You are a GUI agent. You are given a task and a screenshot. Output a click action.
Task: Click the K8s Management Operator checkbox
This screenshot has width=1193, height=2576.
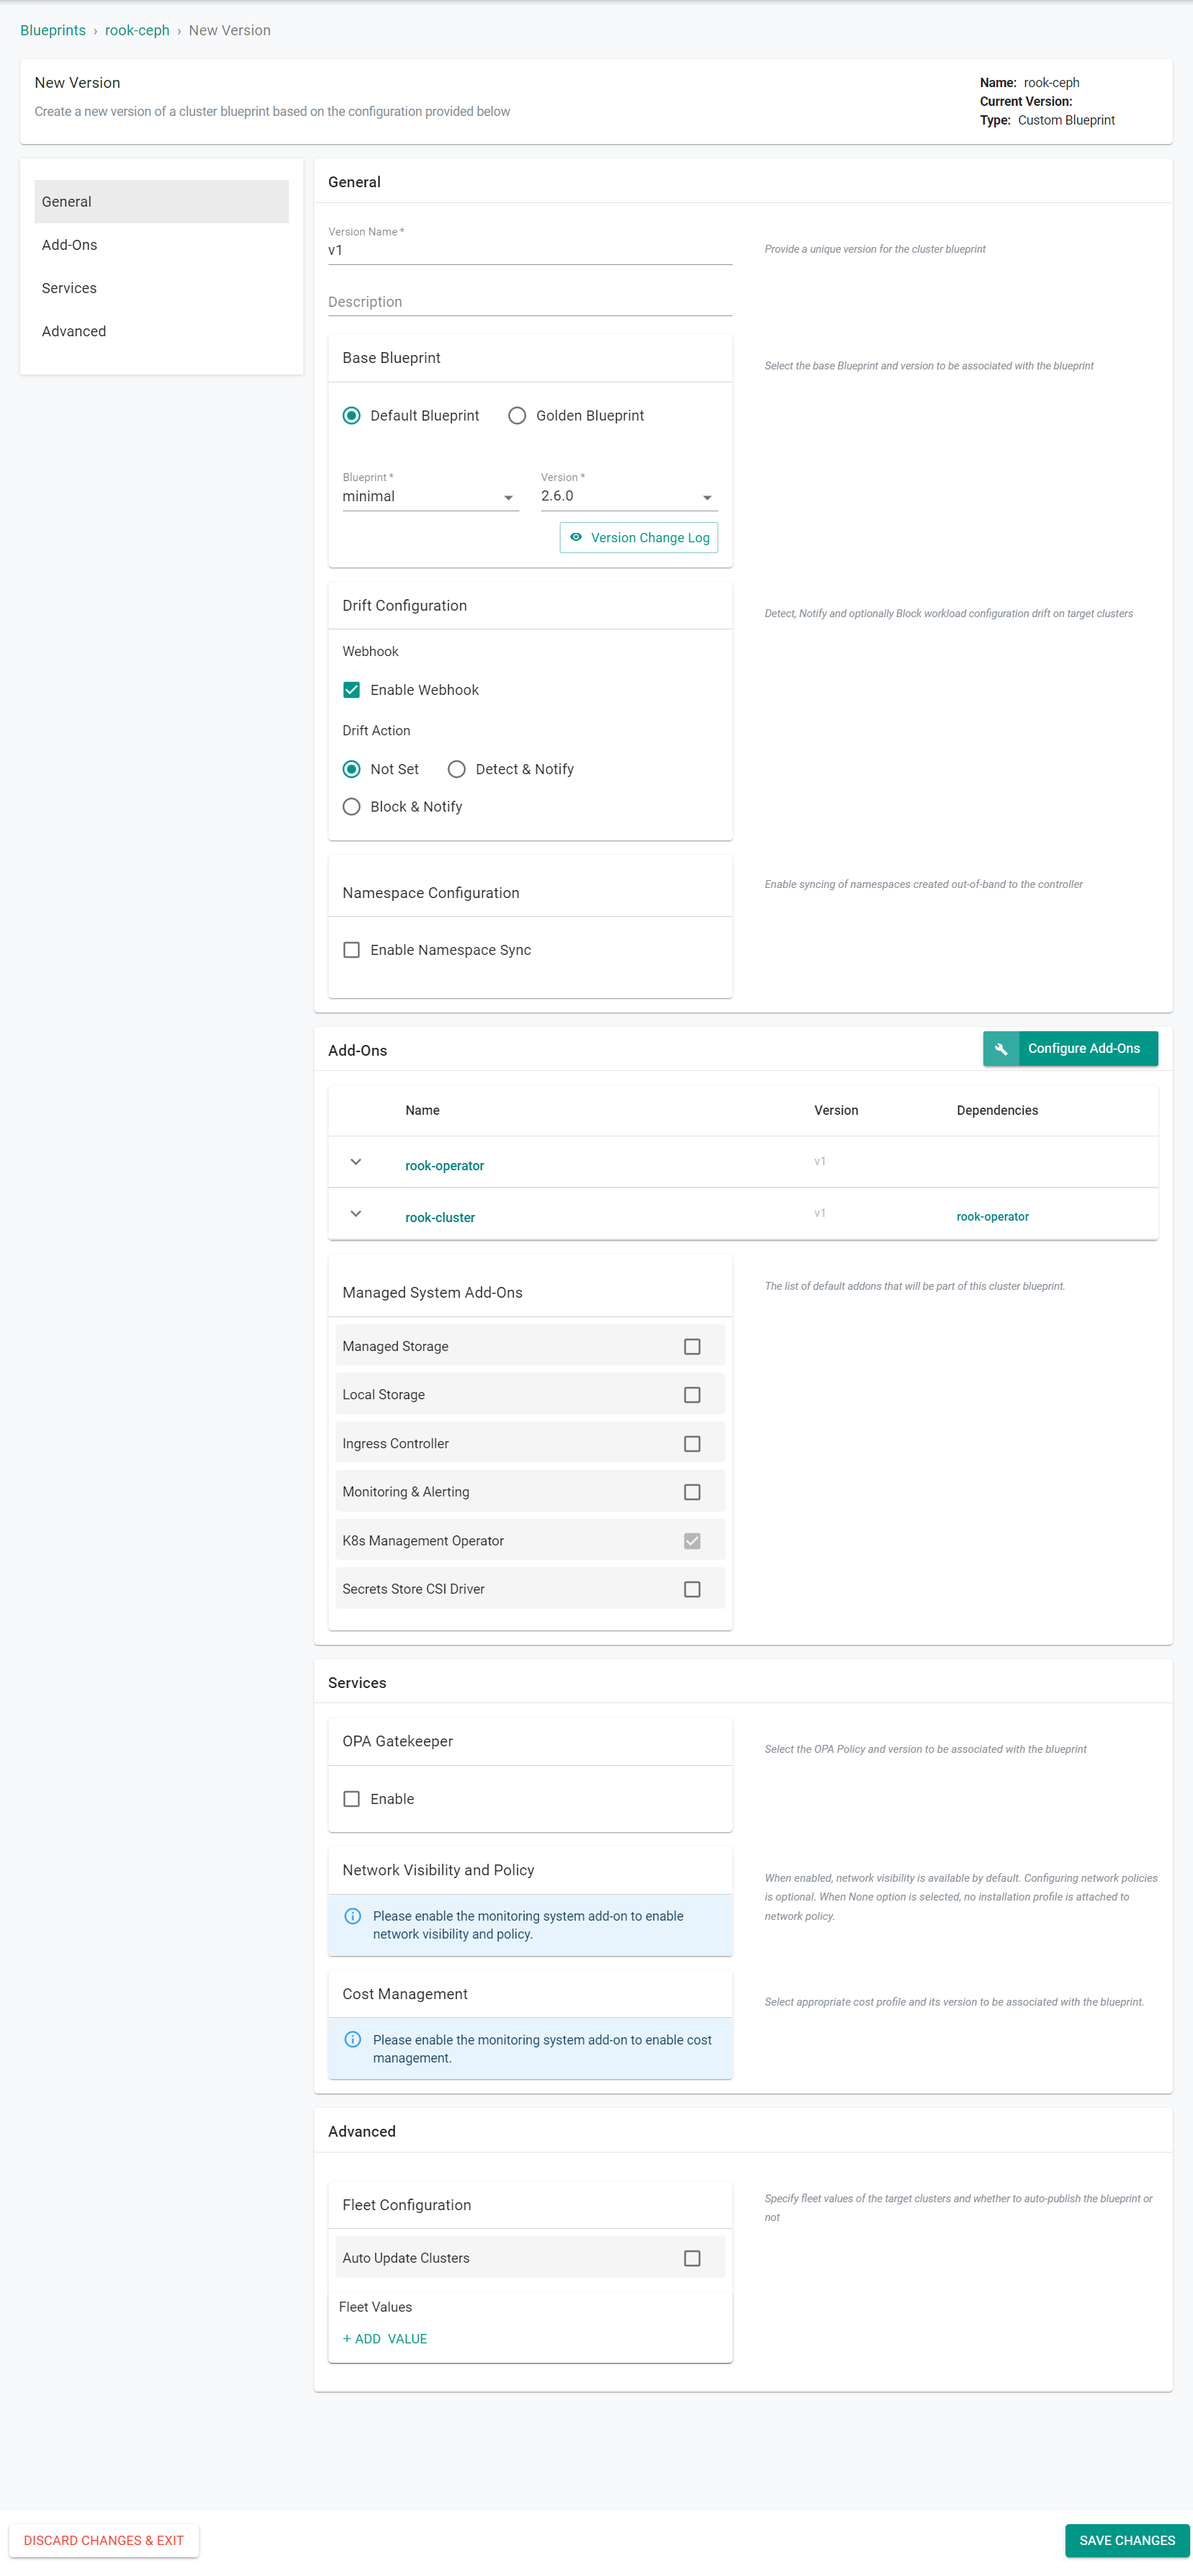[x=692, y=1540]
